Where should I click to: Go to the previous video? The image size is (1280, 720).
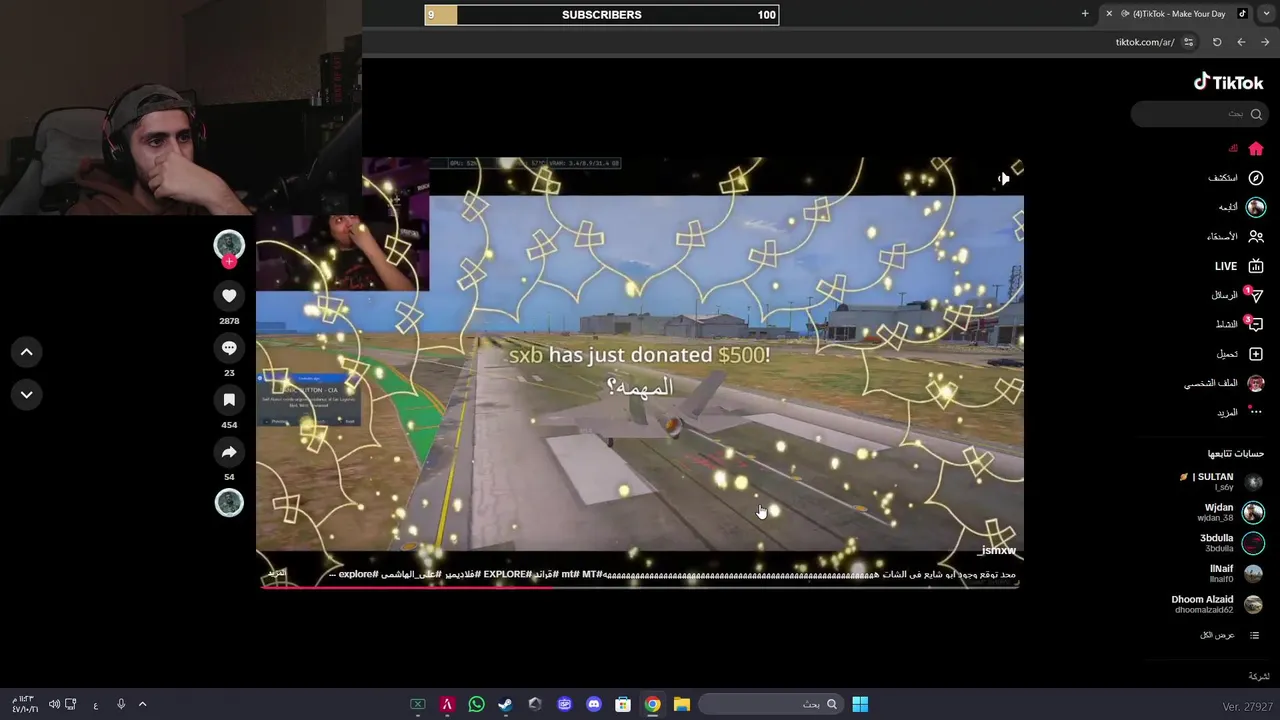click(27, 352)
